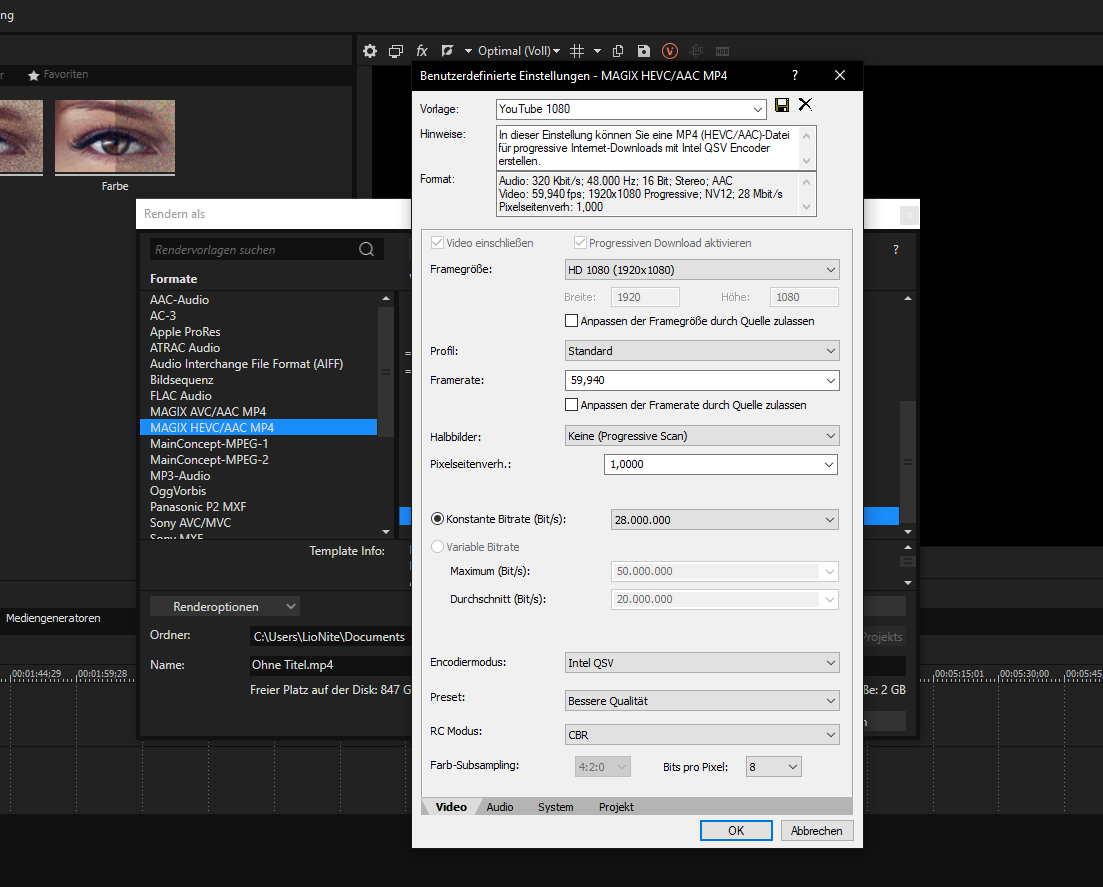The height and width of the screenshot is (887, 1103).
Task: Switch to the Video tab
Action: (x=451, y=807)
